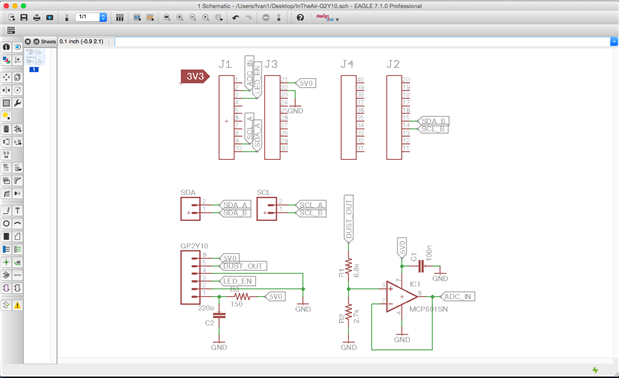Select the Circle tool
Image resolution: width=619 pixels, height=378 pixels.
[6, 223]
